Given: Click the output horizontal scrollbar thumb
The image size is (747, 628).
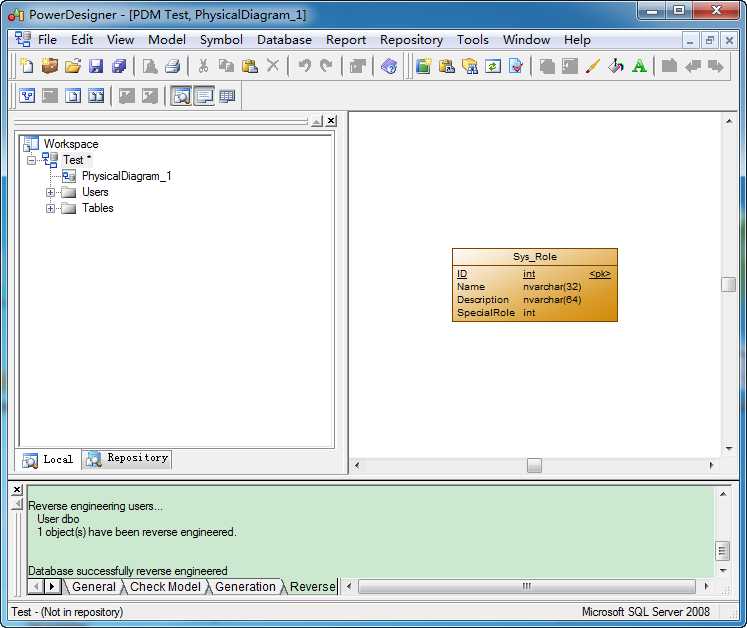Looking at the screenshot, I should (527, 586).
